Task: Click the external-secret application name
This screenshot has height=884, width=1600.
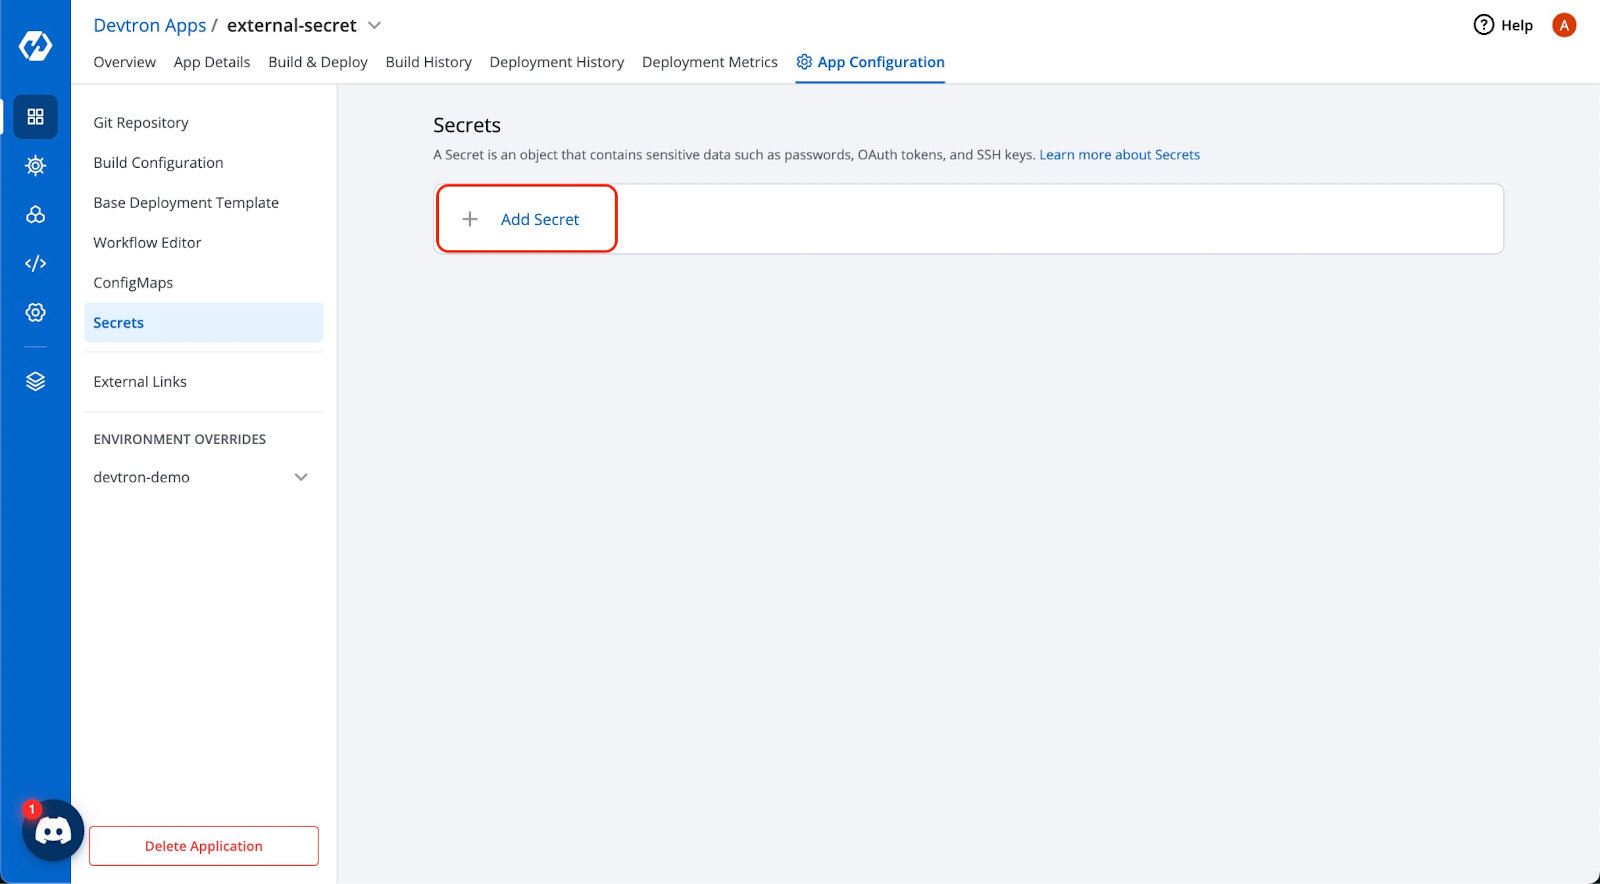Action: coord(292,25)
